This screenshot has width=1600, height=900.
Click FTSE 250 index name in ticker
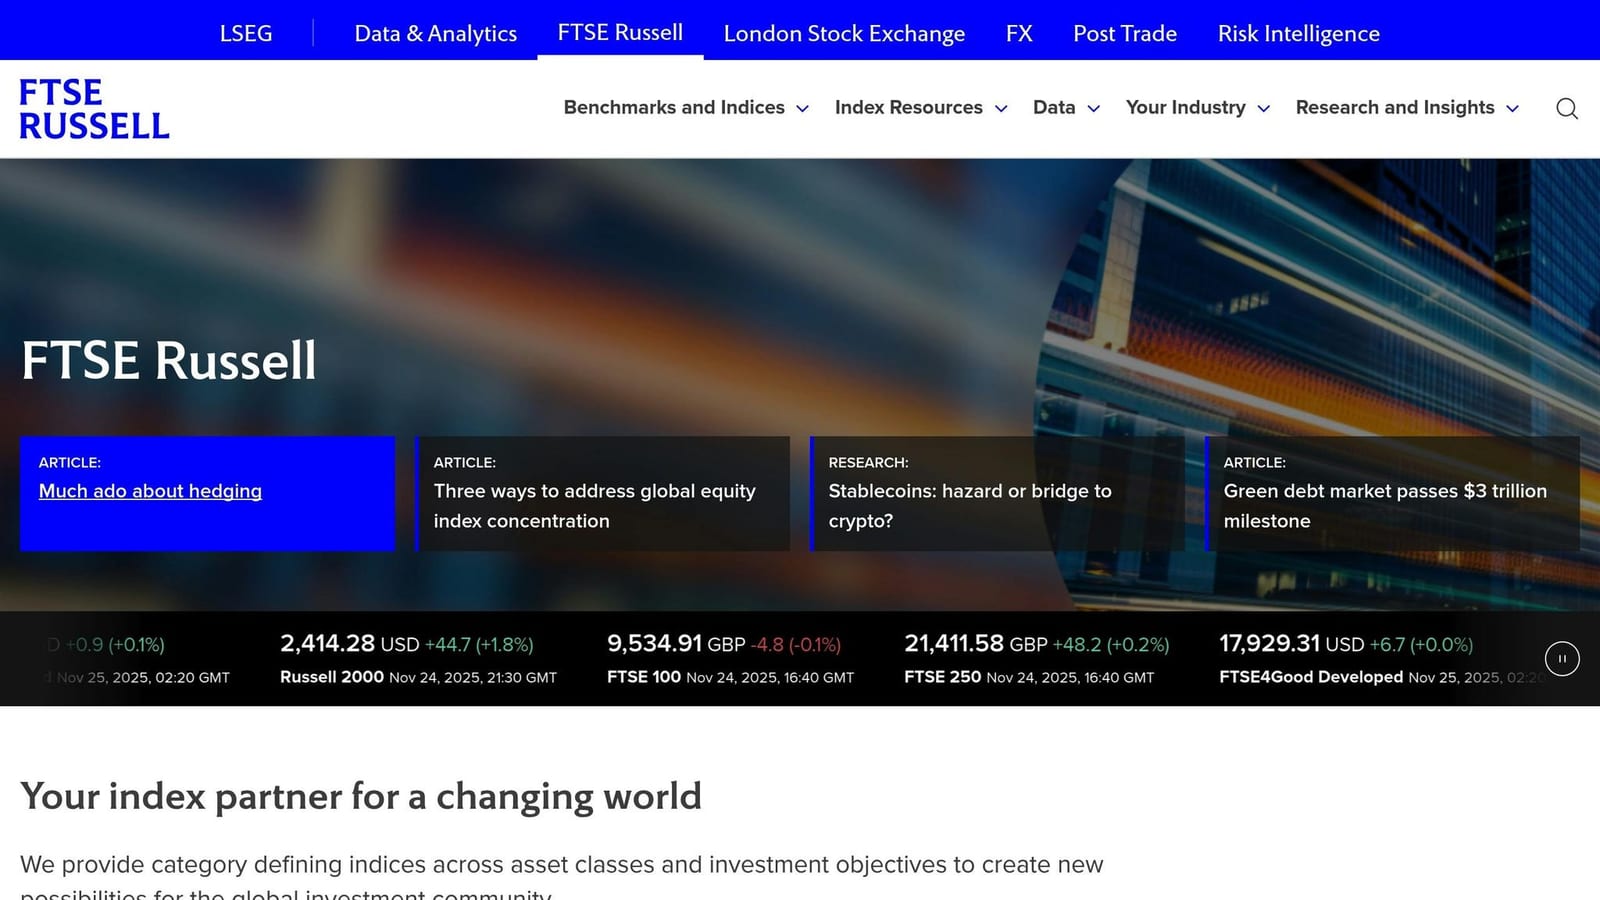(x=943, y=677)
